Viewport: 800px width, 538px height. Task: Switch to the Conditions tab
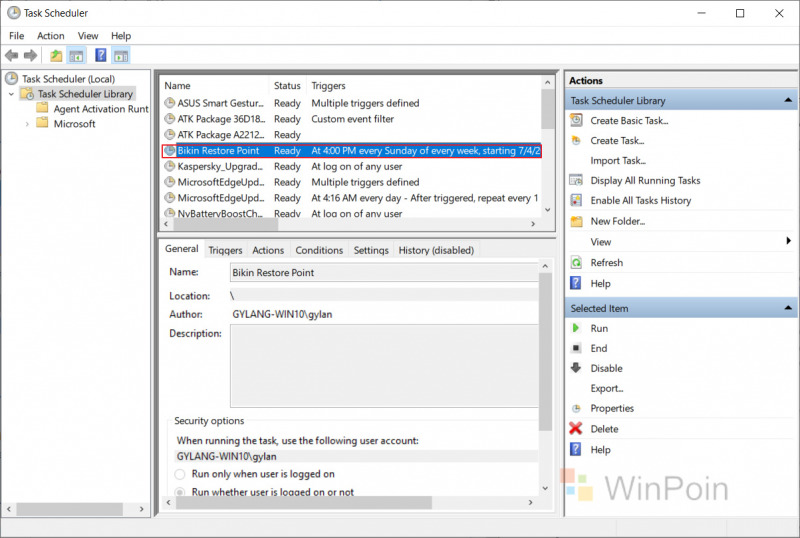click(x=319, y=250)
